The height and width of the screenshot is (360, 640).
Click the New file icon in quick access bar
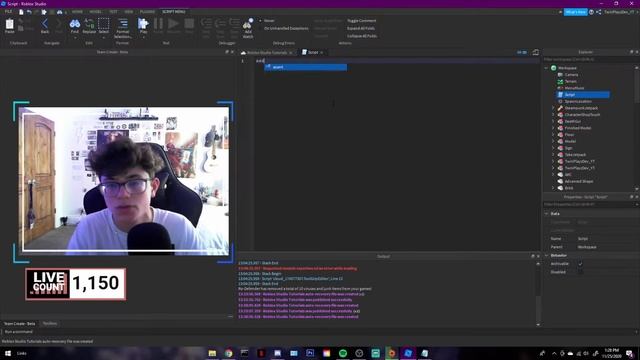click(x=21, y=12)
